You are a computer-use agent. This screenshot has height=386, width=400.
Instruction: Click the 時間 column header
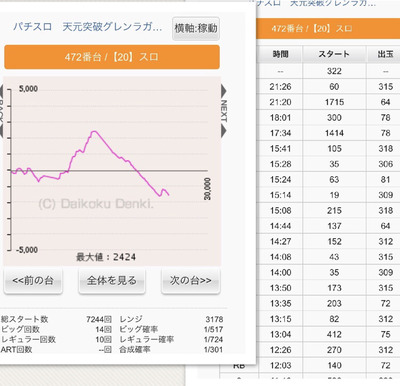click(280, 54)
